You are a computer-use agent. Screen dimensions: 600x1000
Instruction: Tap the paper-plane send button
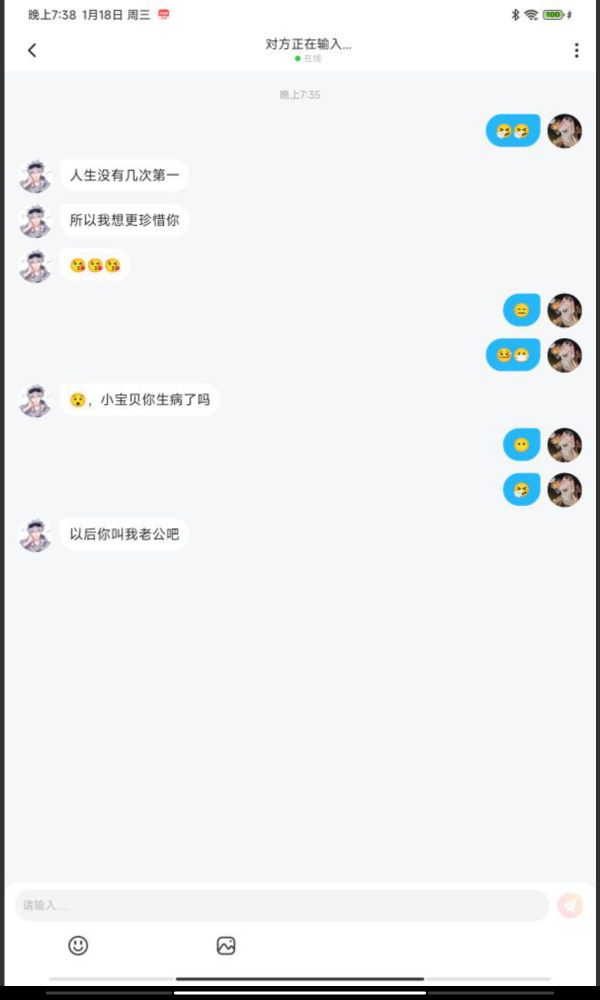(570, 905)
